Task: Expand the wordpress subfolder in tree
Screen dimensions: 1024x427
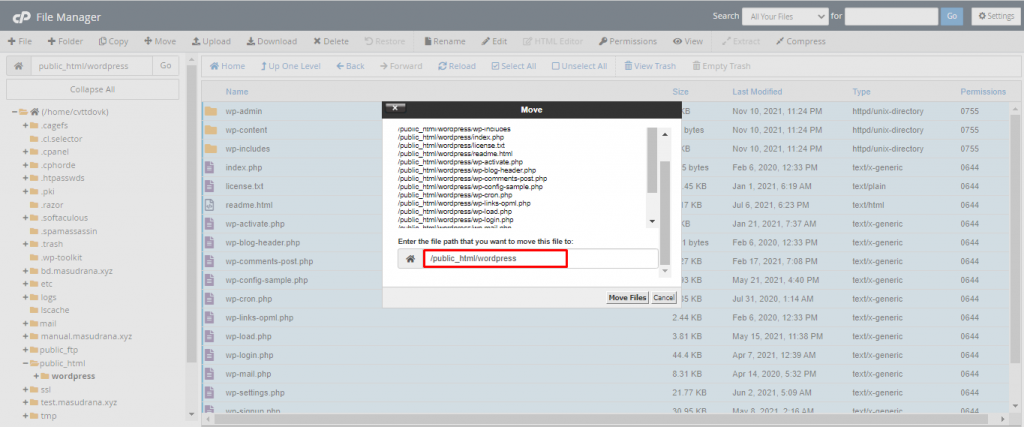Action: pyautogui.click(x=36, y=376)
